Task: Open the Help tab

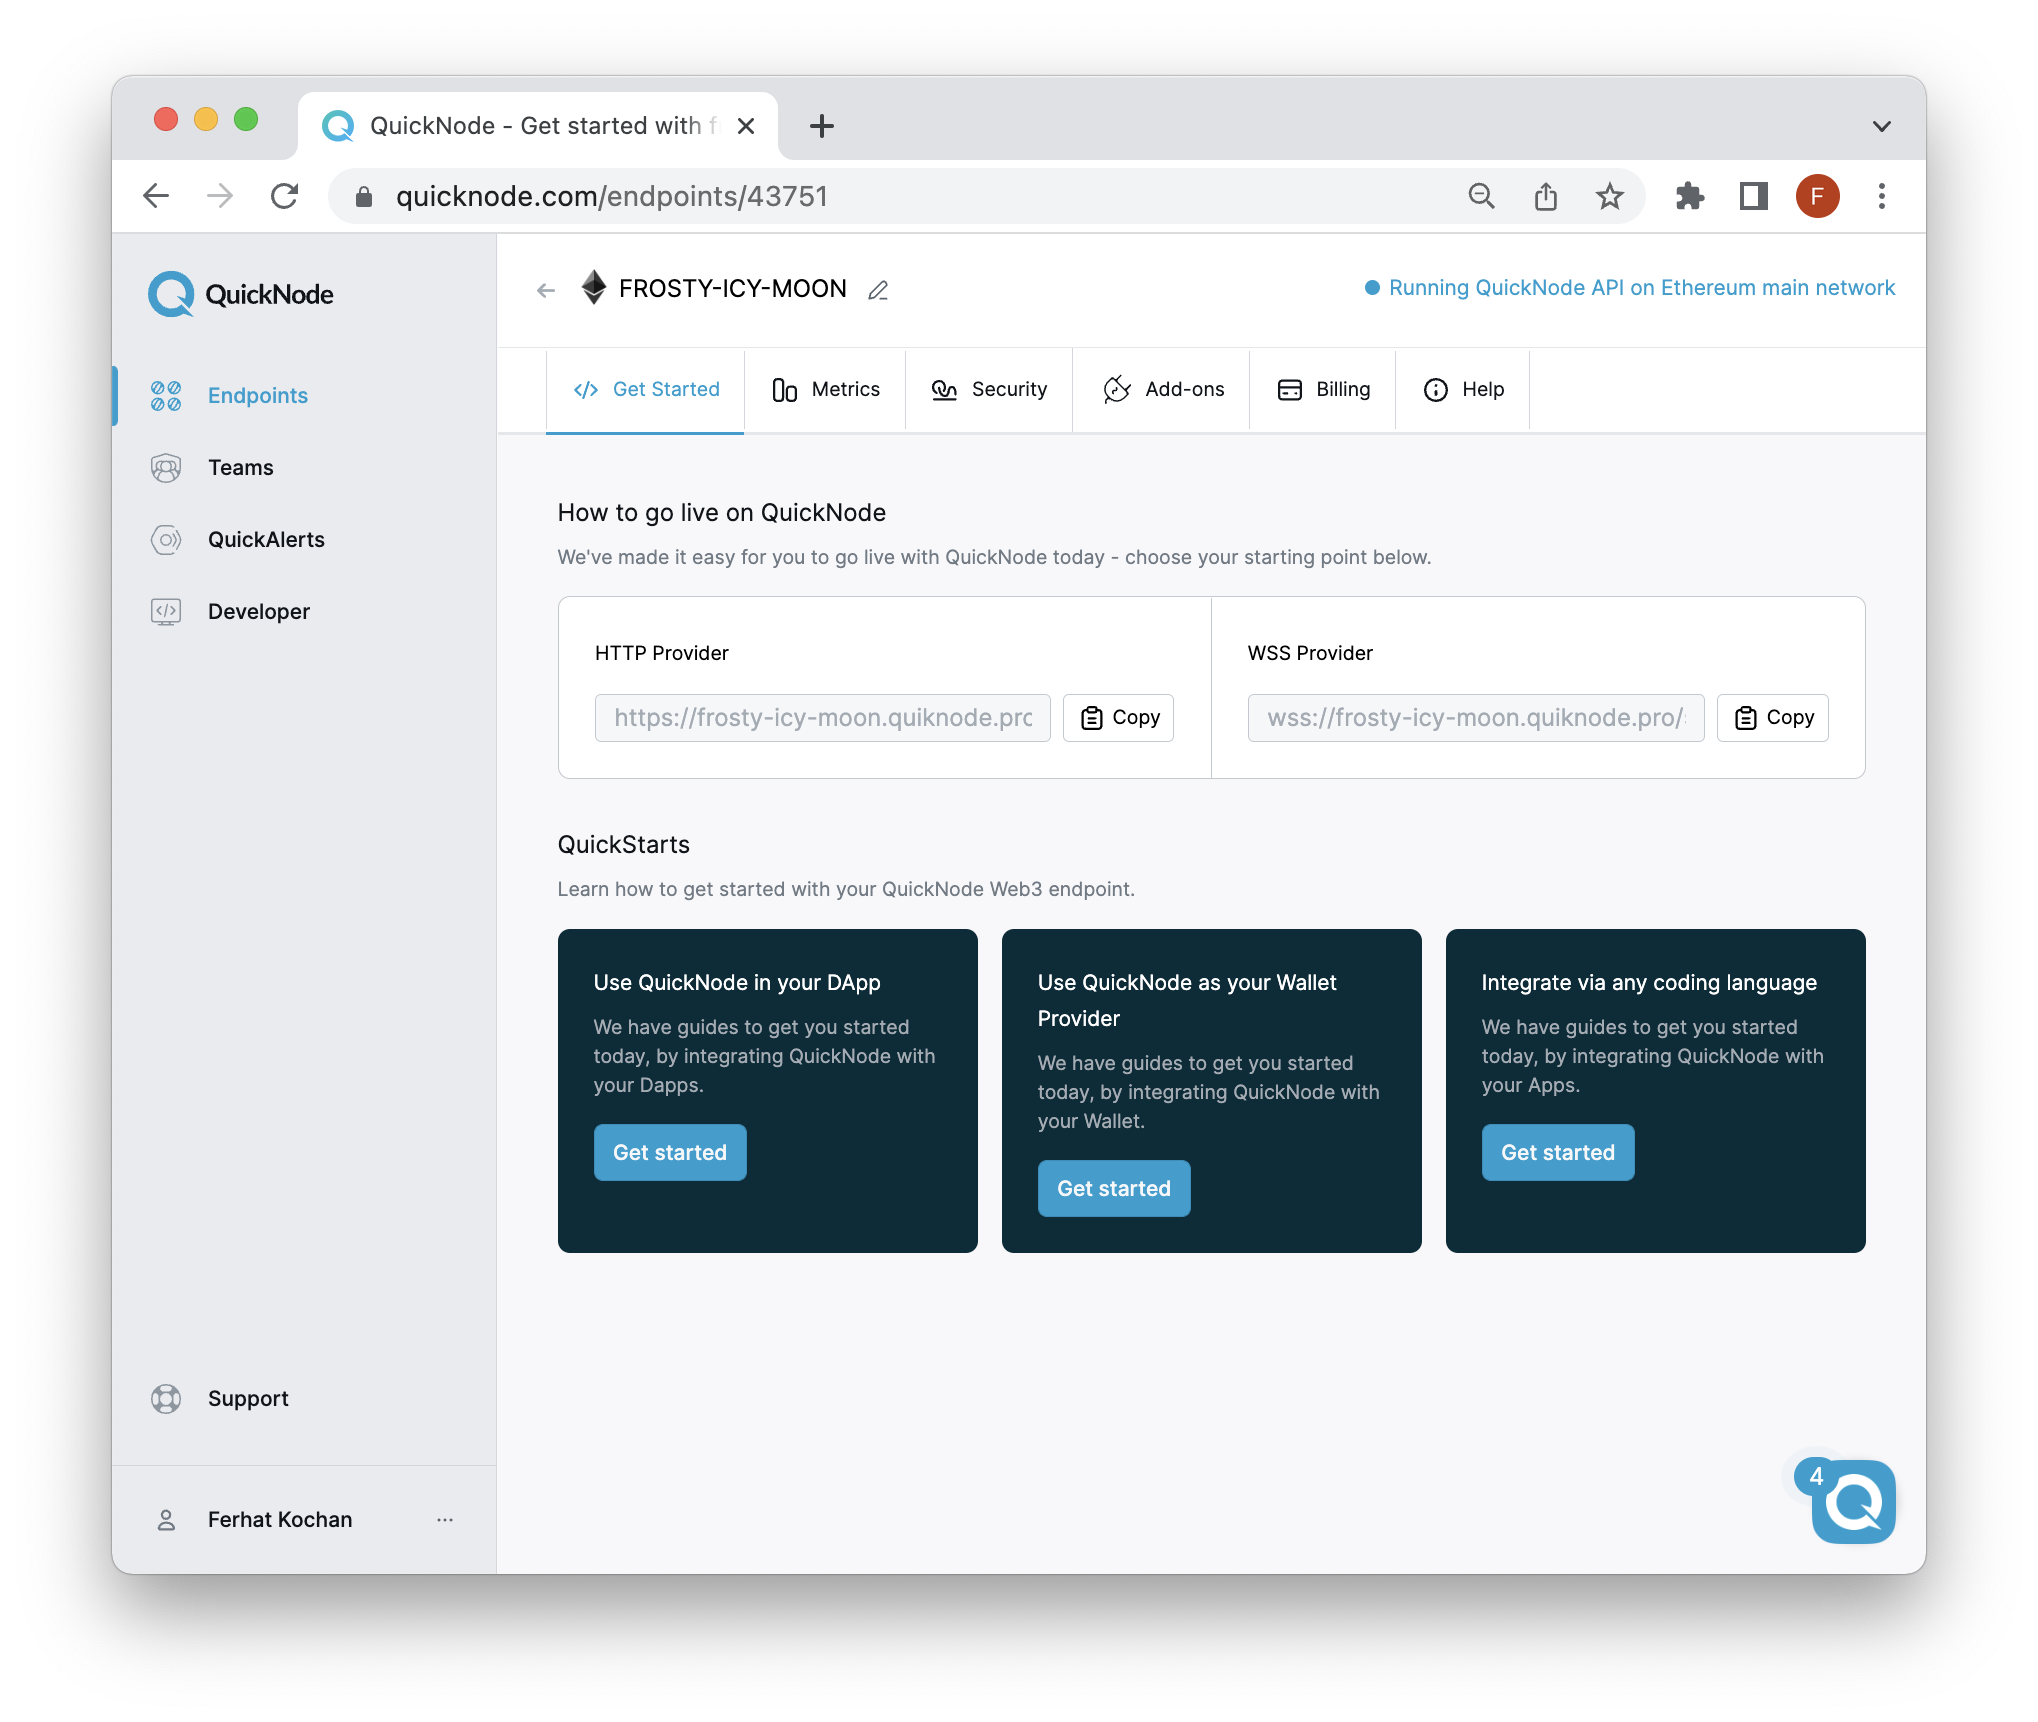Action: (x=1464, y=388)
